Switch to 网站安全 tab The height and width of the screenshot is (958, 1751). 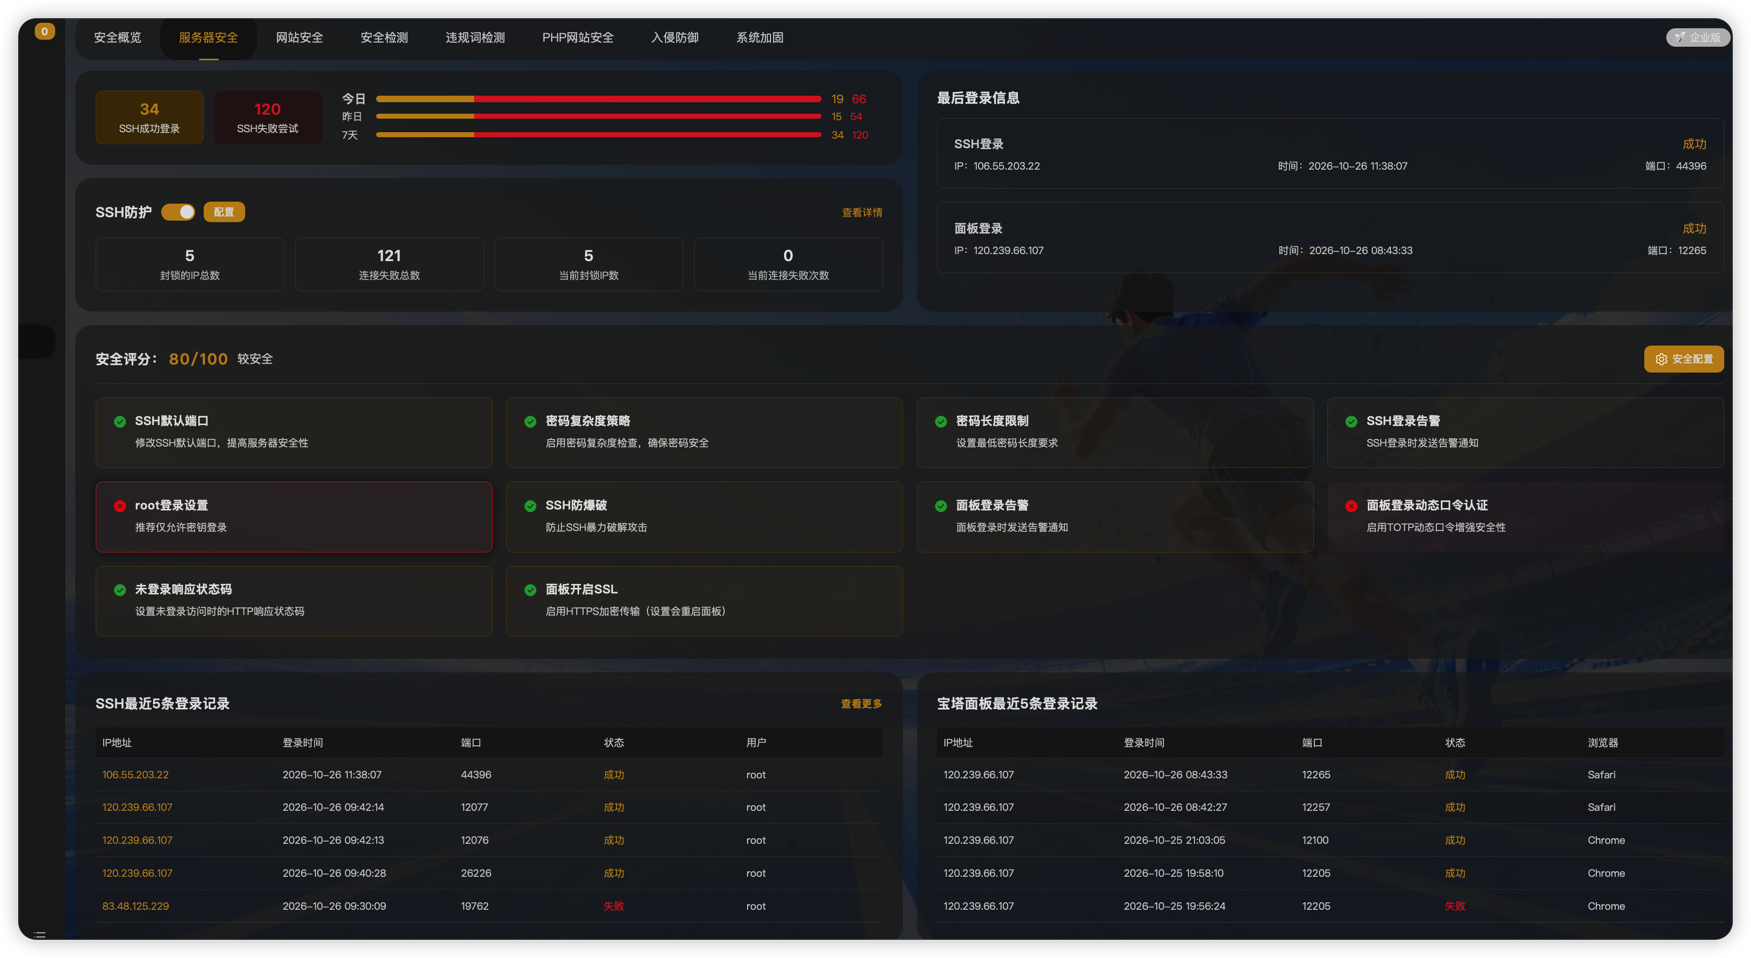[x=299, y=38]
